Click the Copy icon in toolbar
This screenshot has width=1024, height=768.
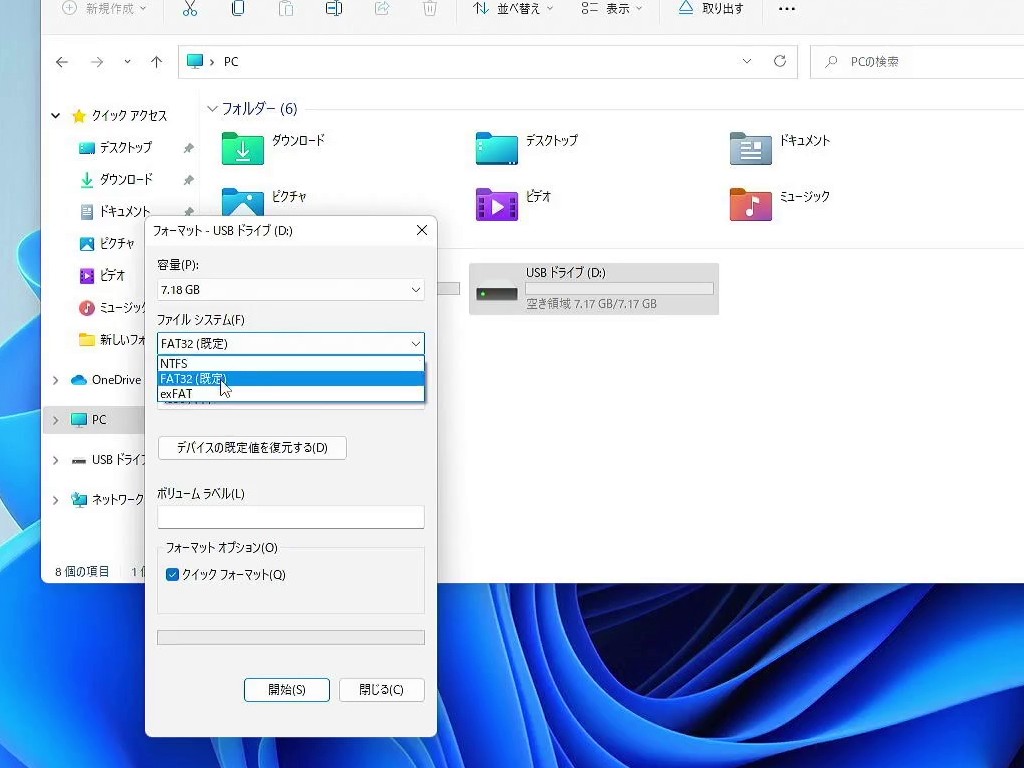coord(238,9)
